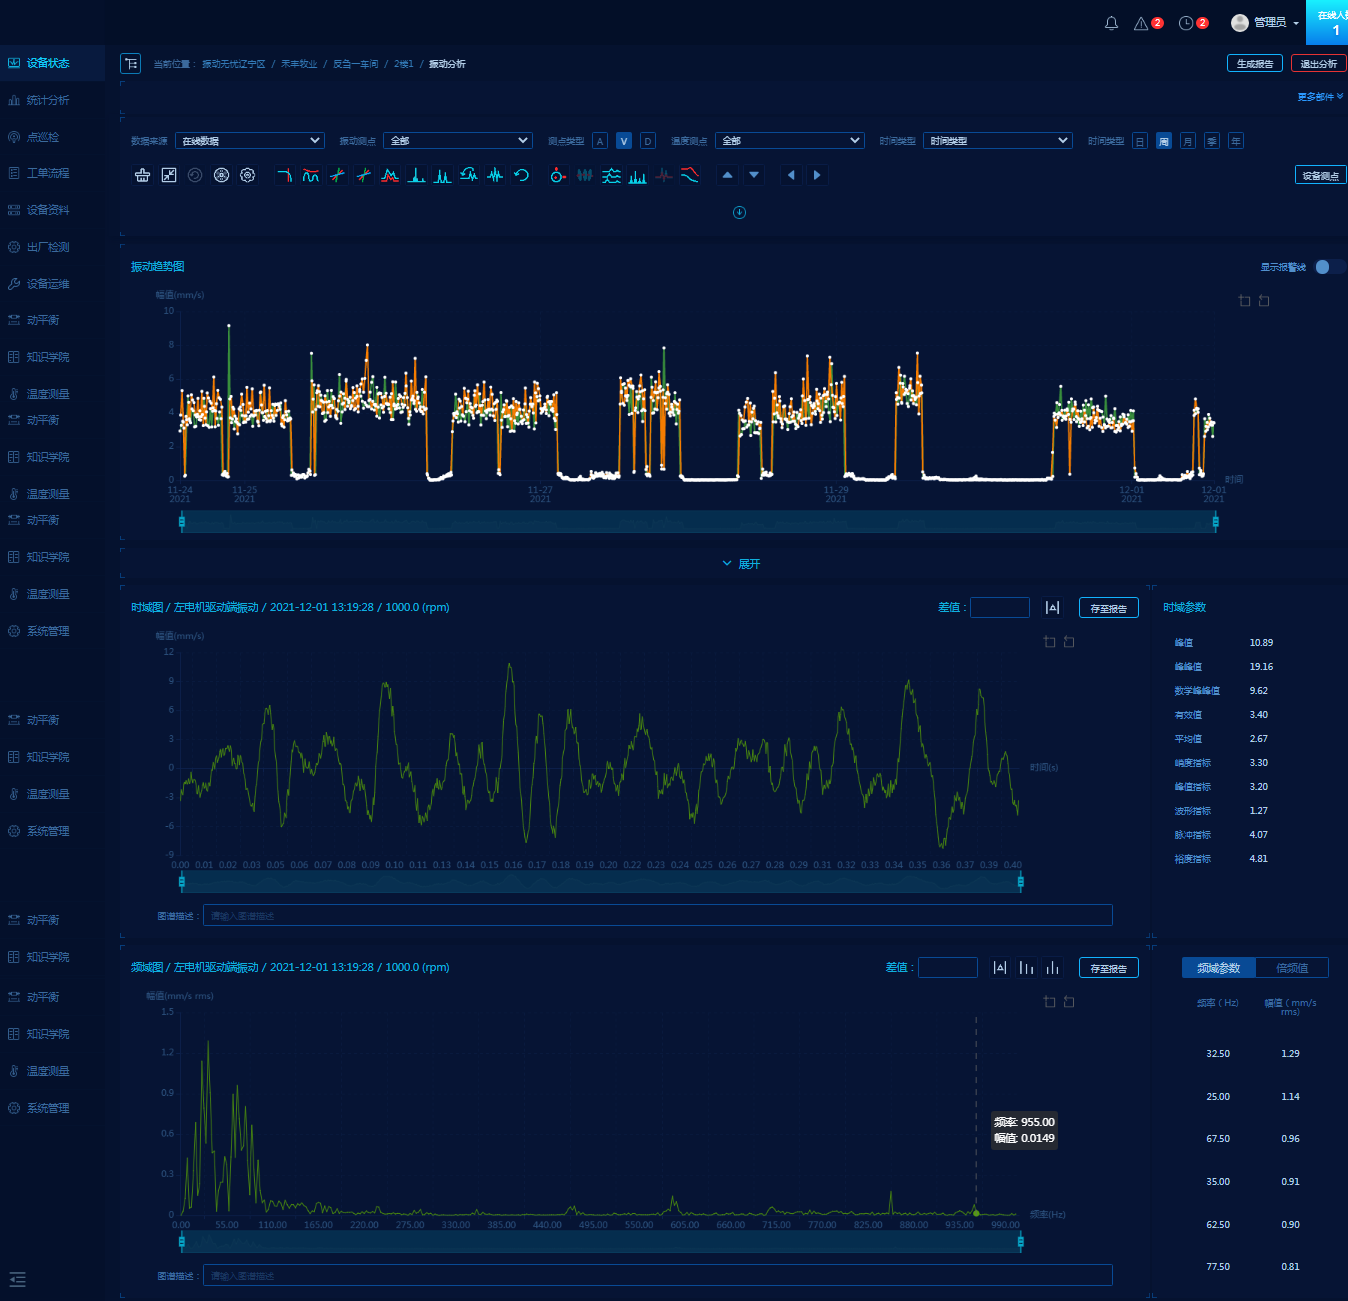Click the up triangle arrow in the toolbar
This screenshot has height=1301, width=1348.
728,175
